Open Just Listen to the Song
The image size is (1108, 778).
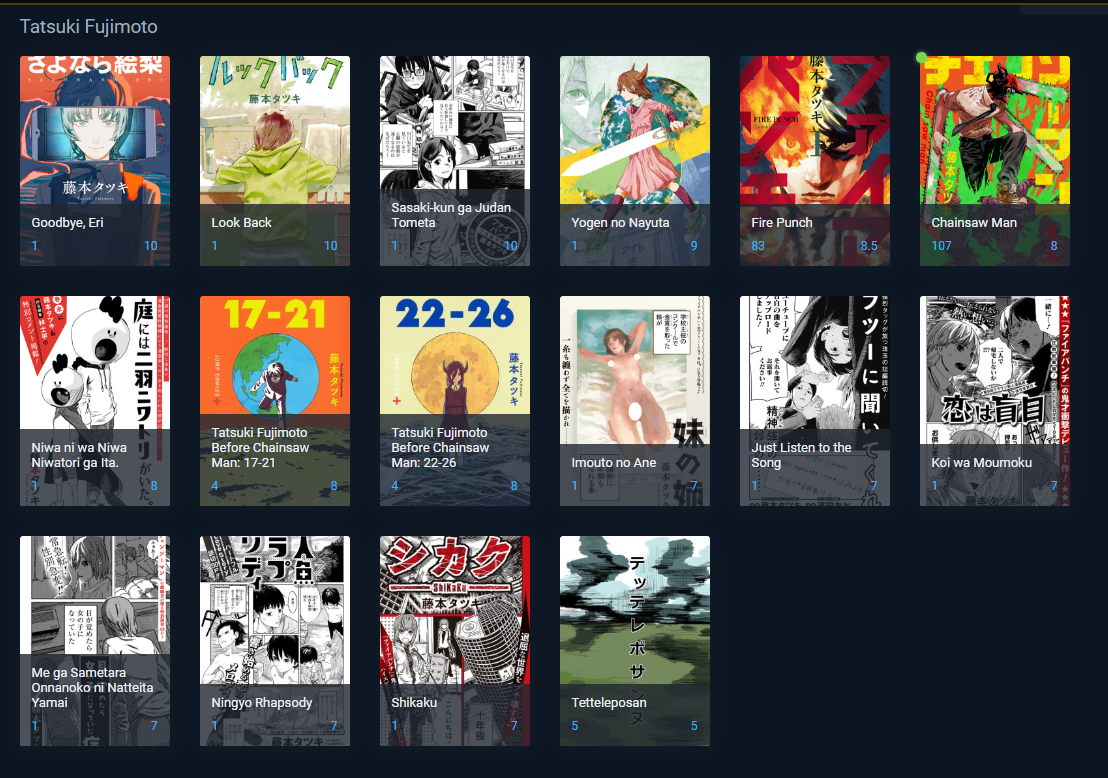click(x=815, y=401)
